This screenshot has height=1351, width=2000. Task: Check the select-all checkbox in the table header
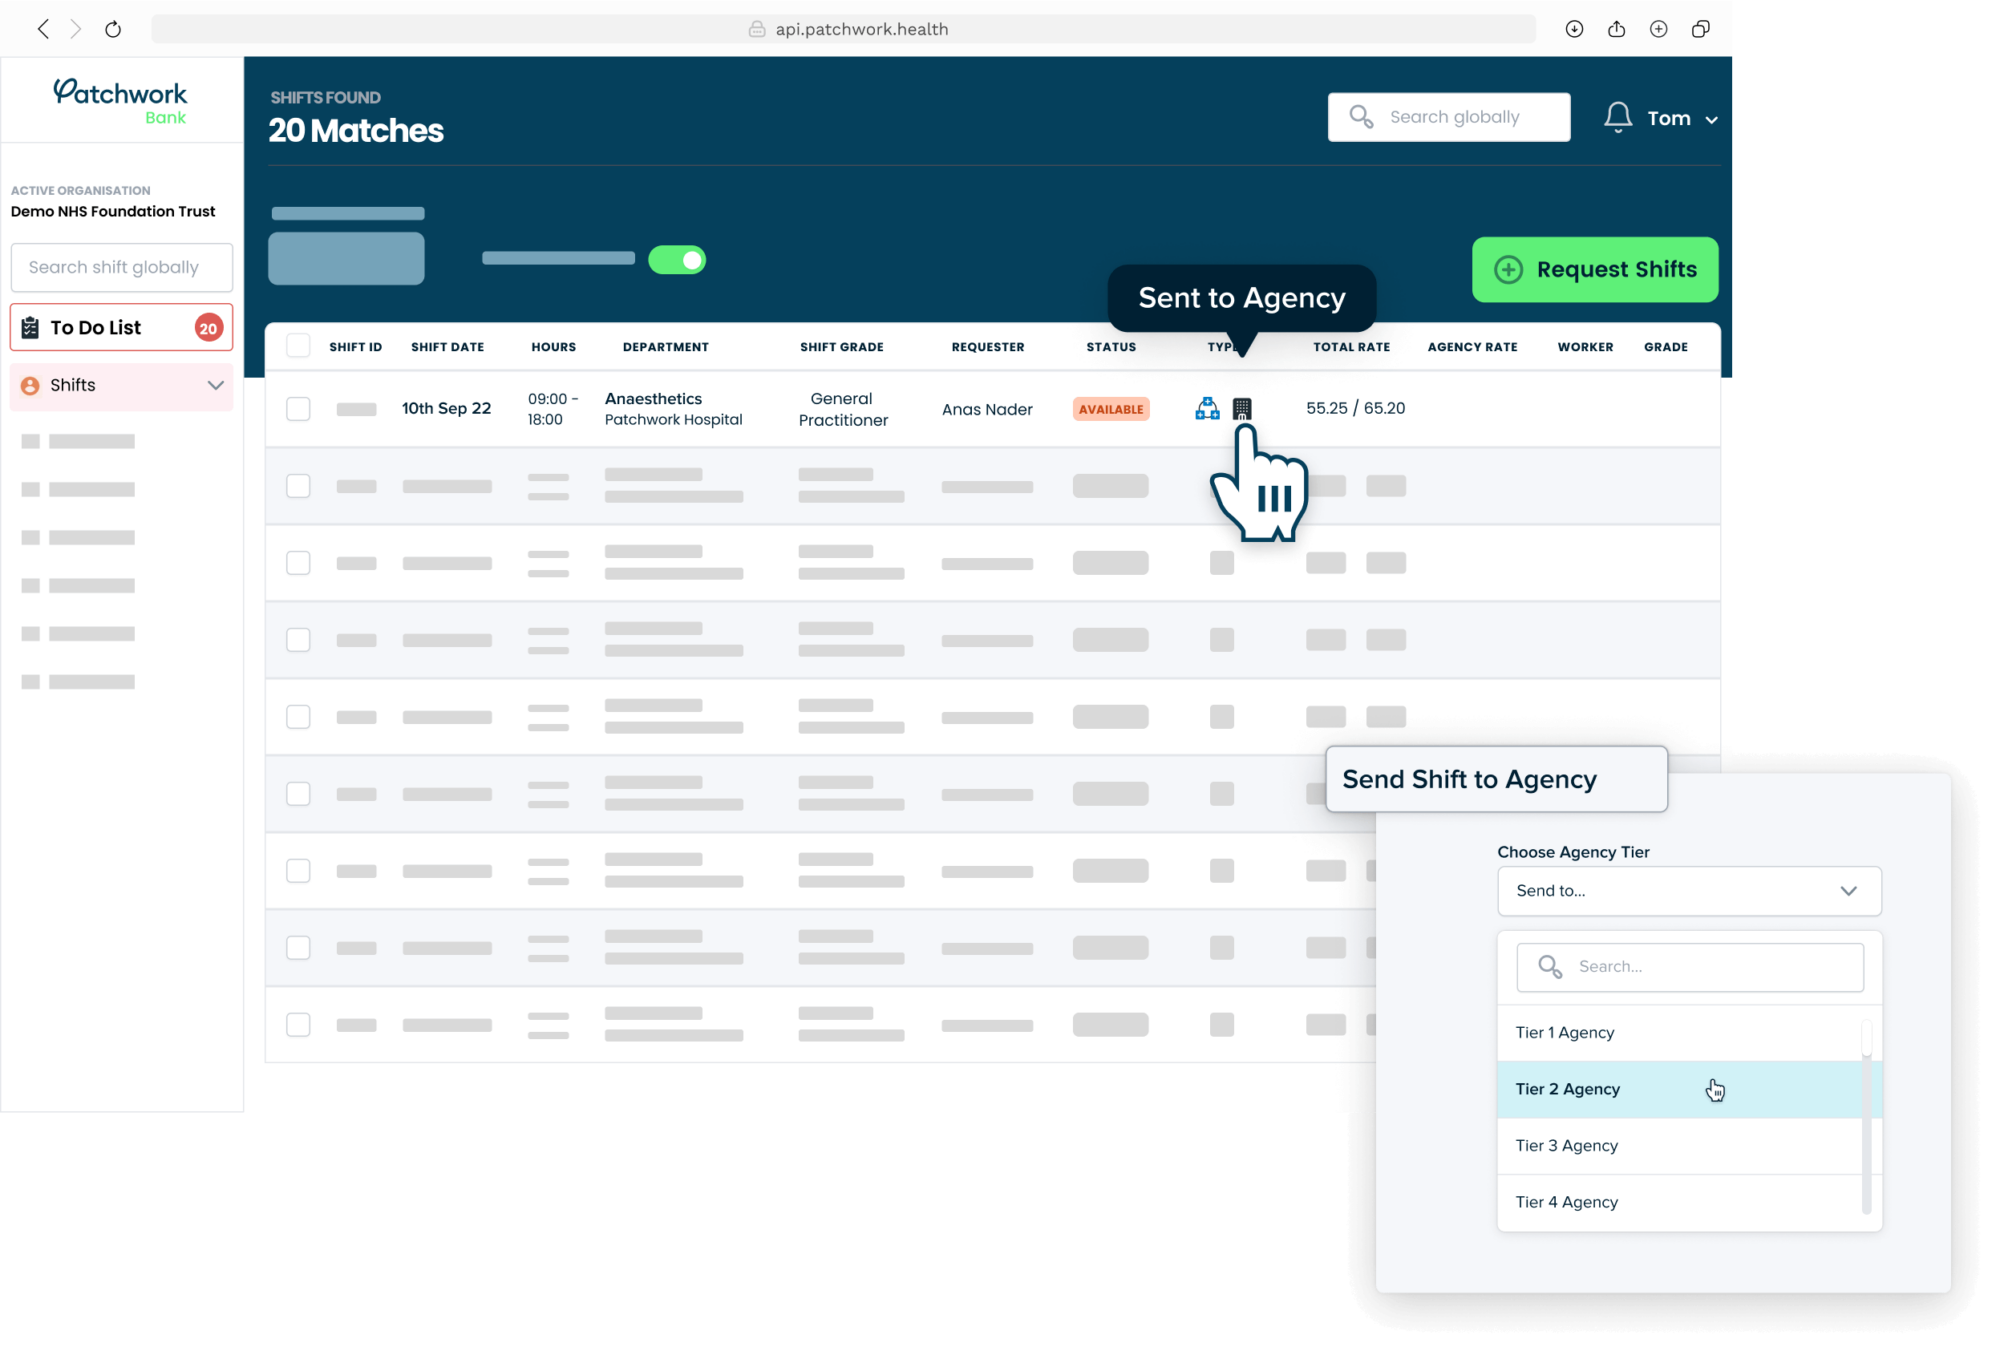pos(298,345)
